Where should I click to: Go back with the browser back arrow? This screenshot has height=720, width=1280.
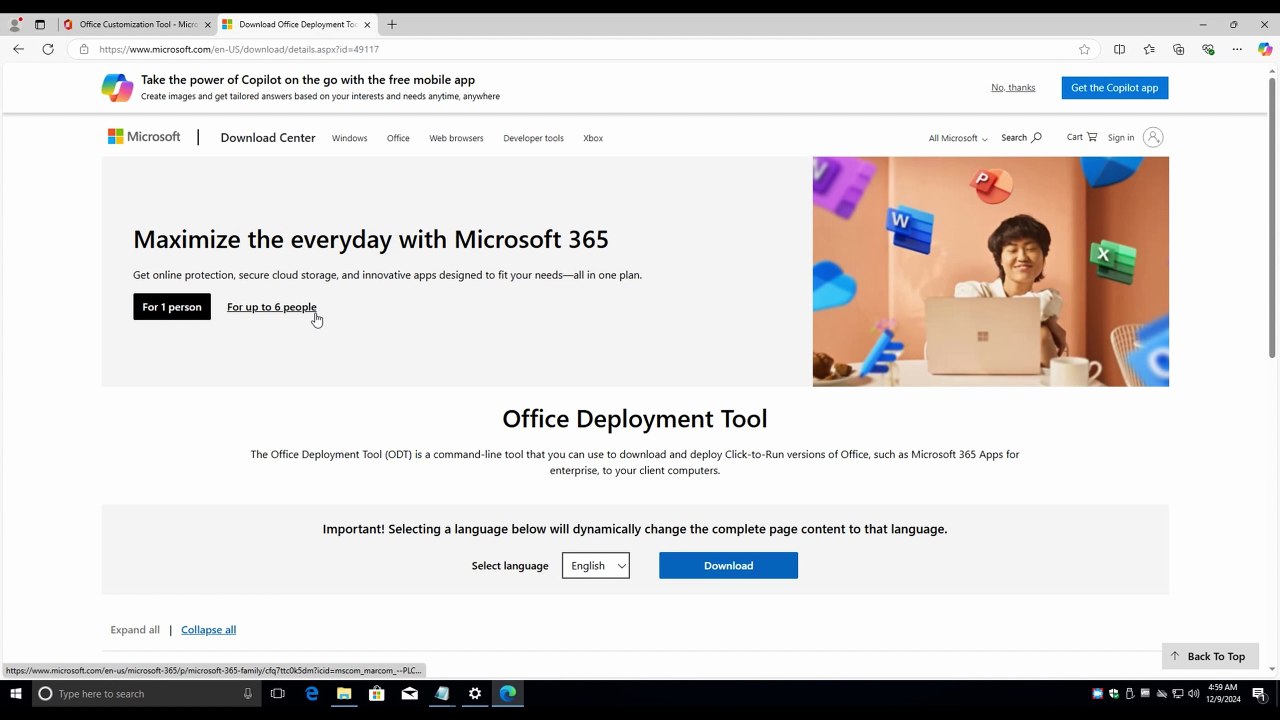point(18,49)
